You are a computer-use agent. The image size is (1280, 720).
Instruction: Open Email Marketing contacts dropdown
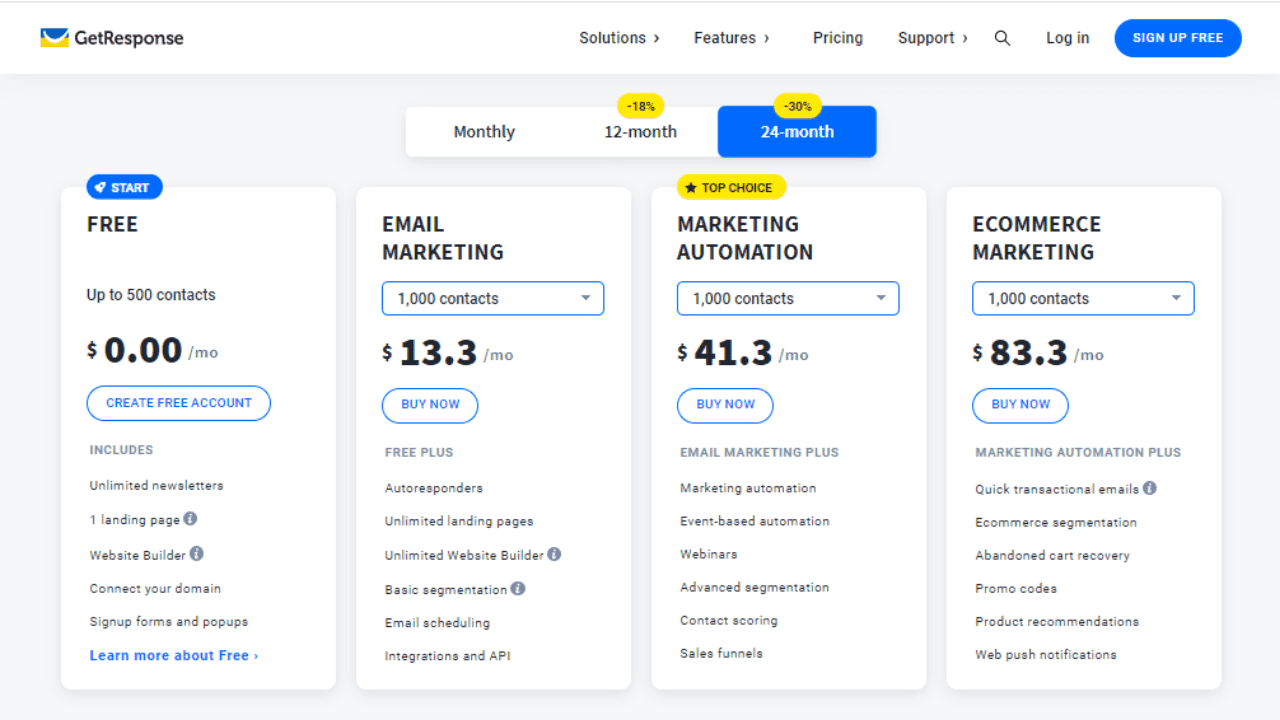coord(493,298)
